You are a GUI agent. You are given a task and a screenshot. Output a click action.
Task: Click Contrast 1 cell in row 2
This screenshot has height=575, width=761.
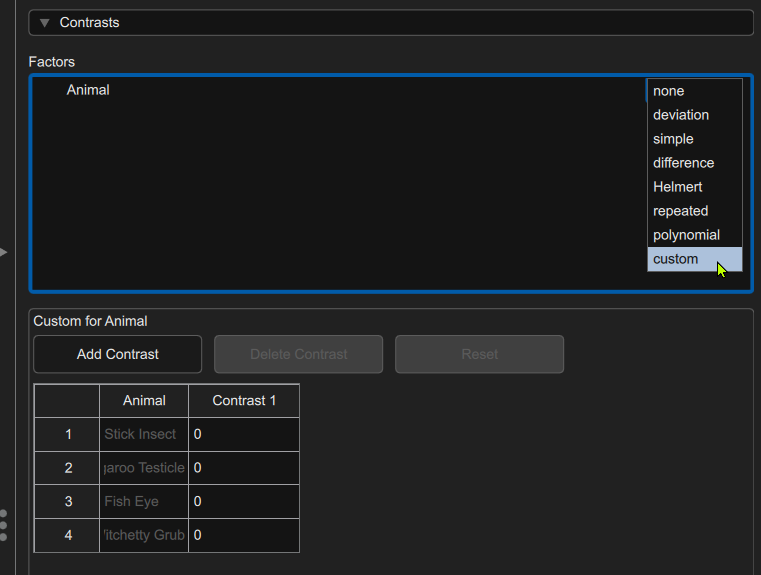243,468
